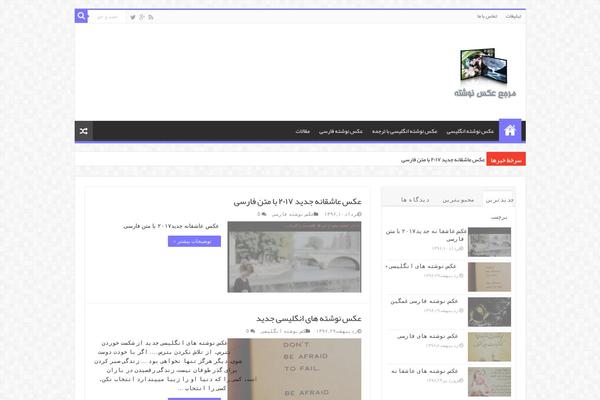Open the Google Plus social icon
Screen dimensions: 600x400
(142, 17)
